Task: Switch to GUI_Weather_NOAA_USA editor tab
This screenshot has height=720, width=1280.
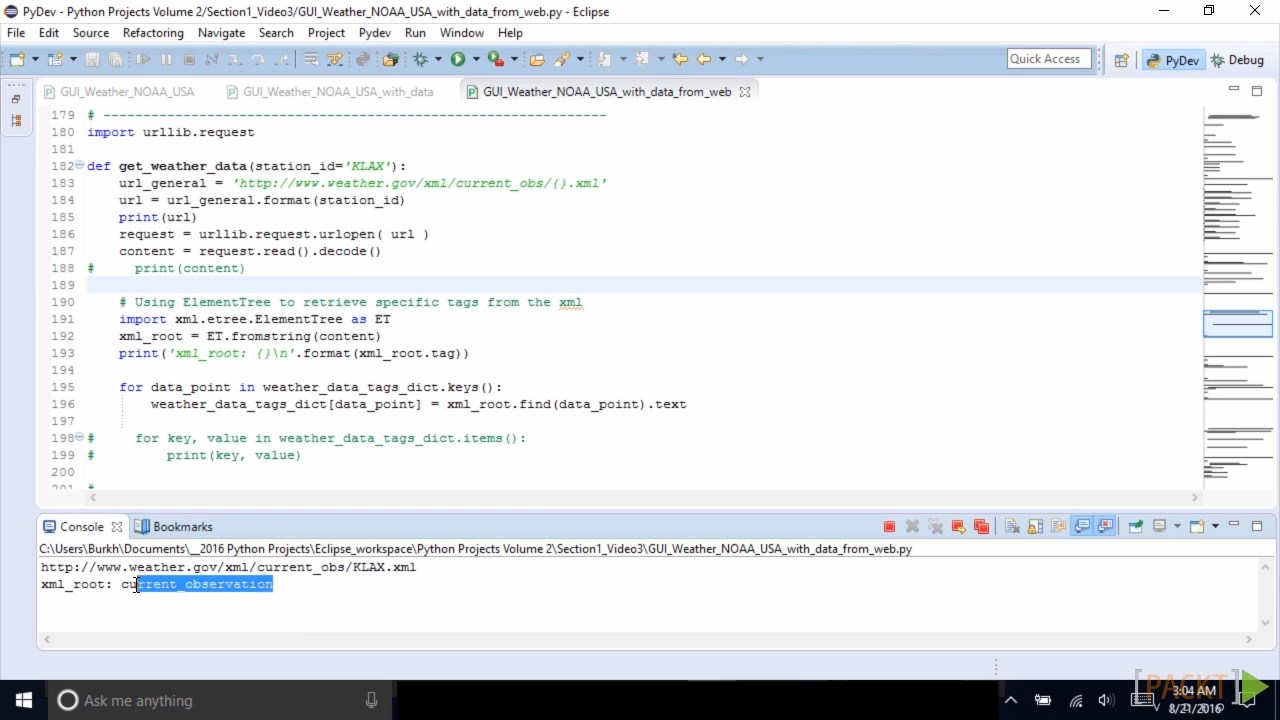Action: [118, 91]
